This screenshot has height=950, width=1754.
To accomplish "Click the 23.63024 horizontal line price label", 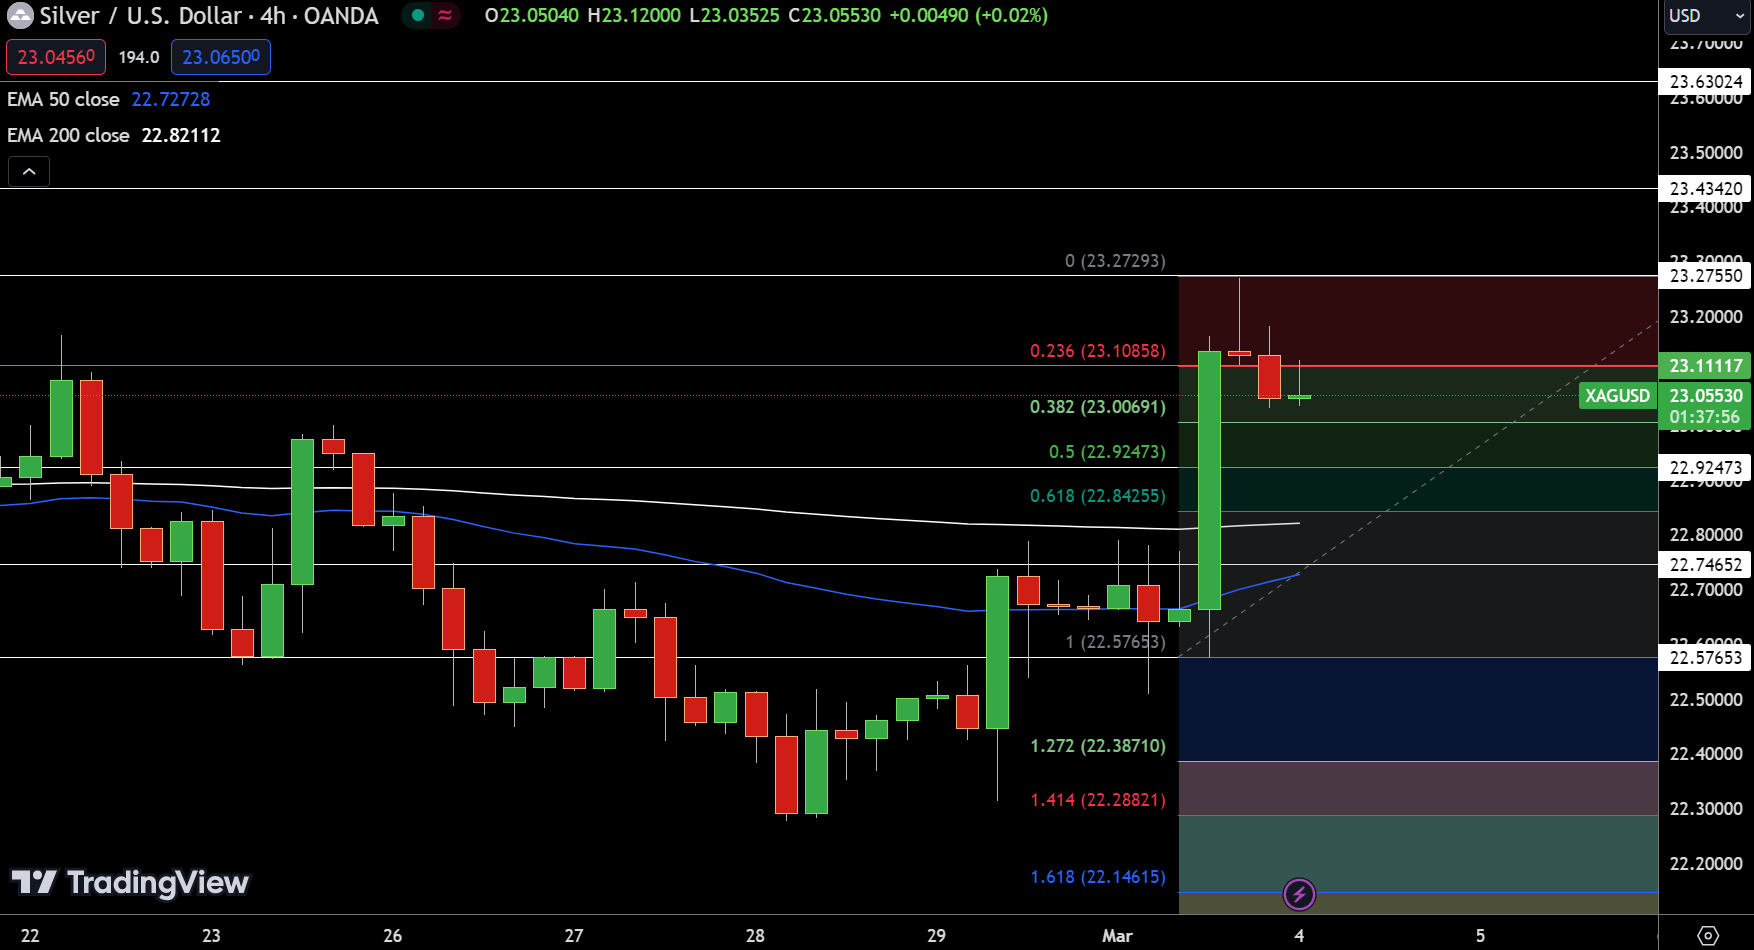I will 1706,82.
